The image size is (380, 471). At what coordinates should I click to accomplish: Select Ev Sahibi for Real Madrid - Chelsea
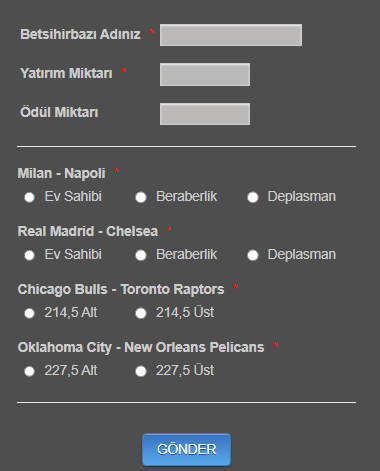tap(29, 255)
